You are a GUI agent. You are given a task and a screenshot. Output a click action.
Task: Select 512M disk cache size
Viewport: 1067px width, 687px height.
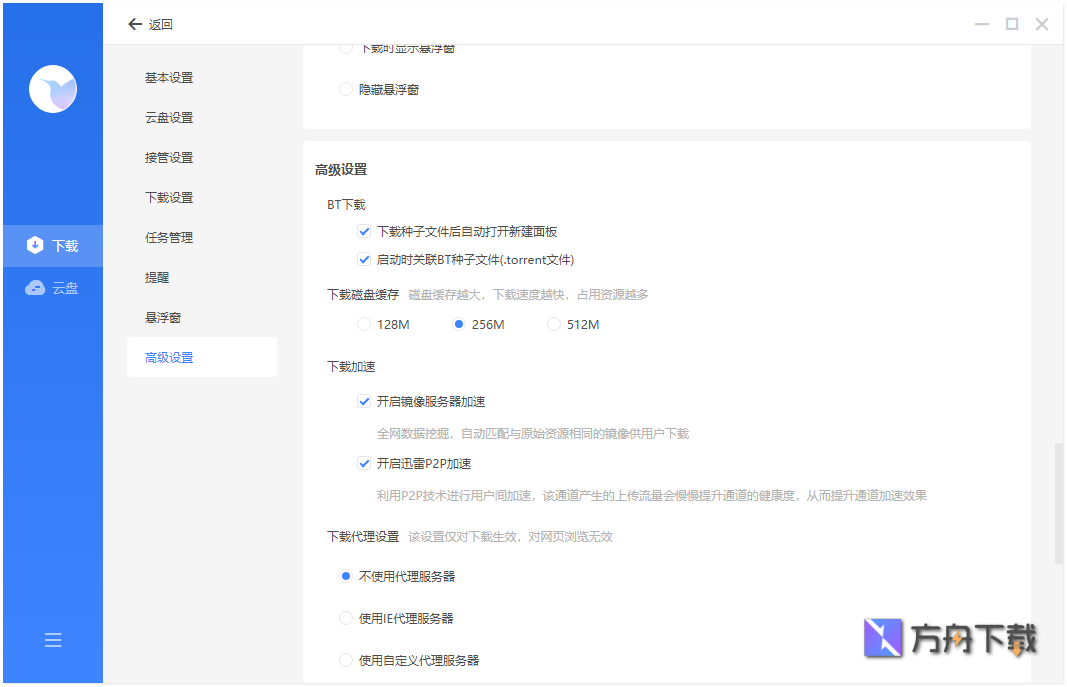click(553, 323)
